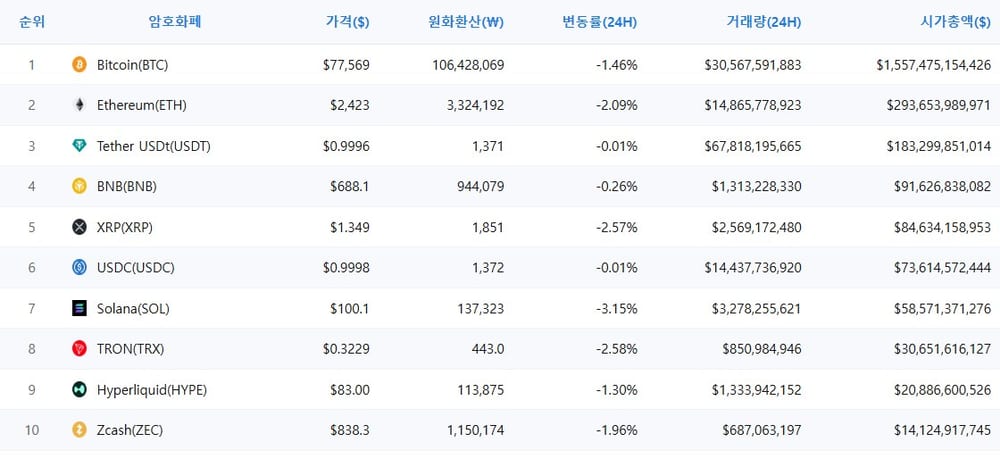
Task: Click Ethereum market cap $293,653,989,971
Action: click(x=939, y=106)
